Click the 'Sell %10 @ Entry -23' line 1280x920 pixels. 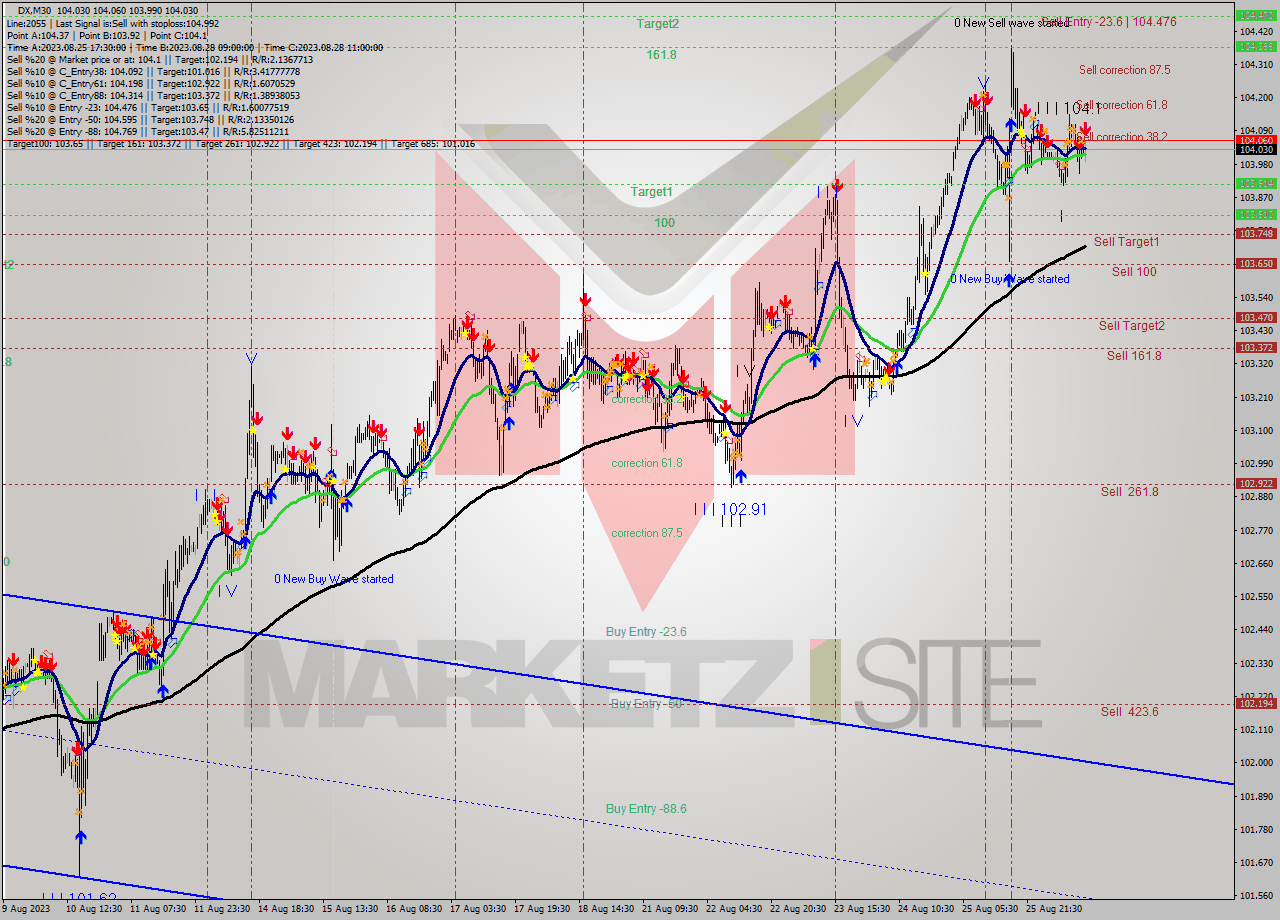(148, 107)
